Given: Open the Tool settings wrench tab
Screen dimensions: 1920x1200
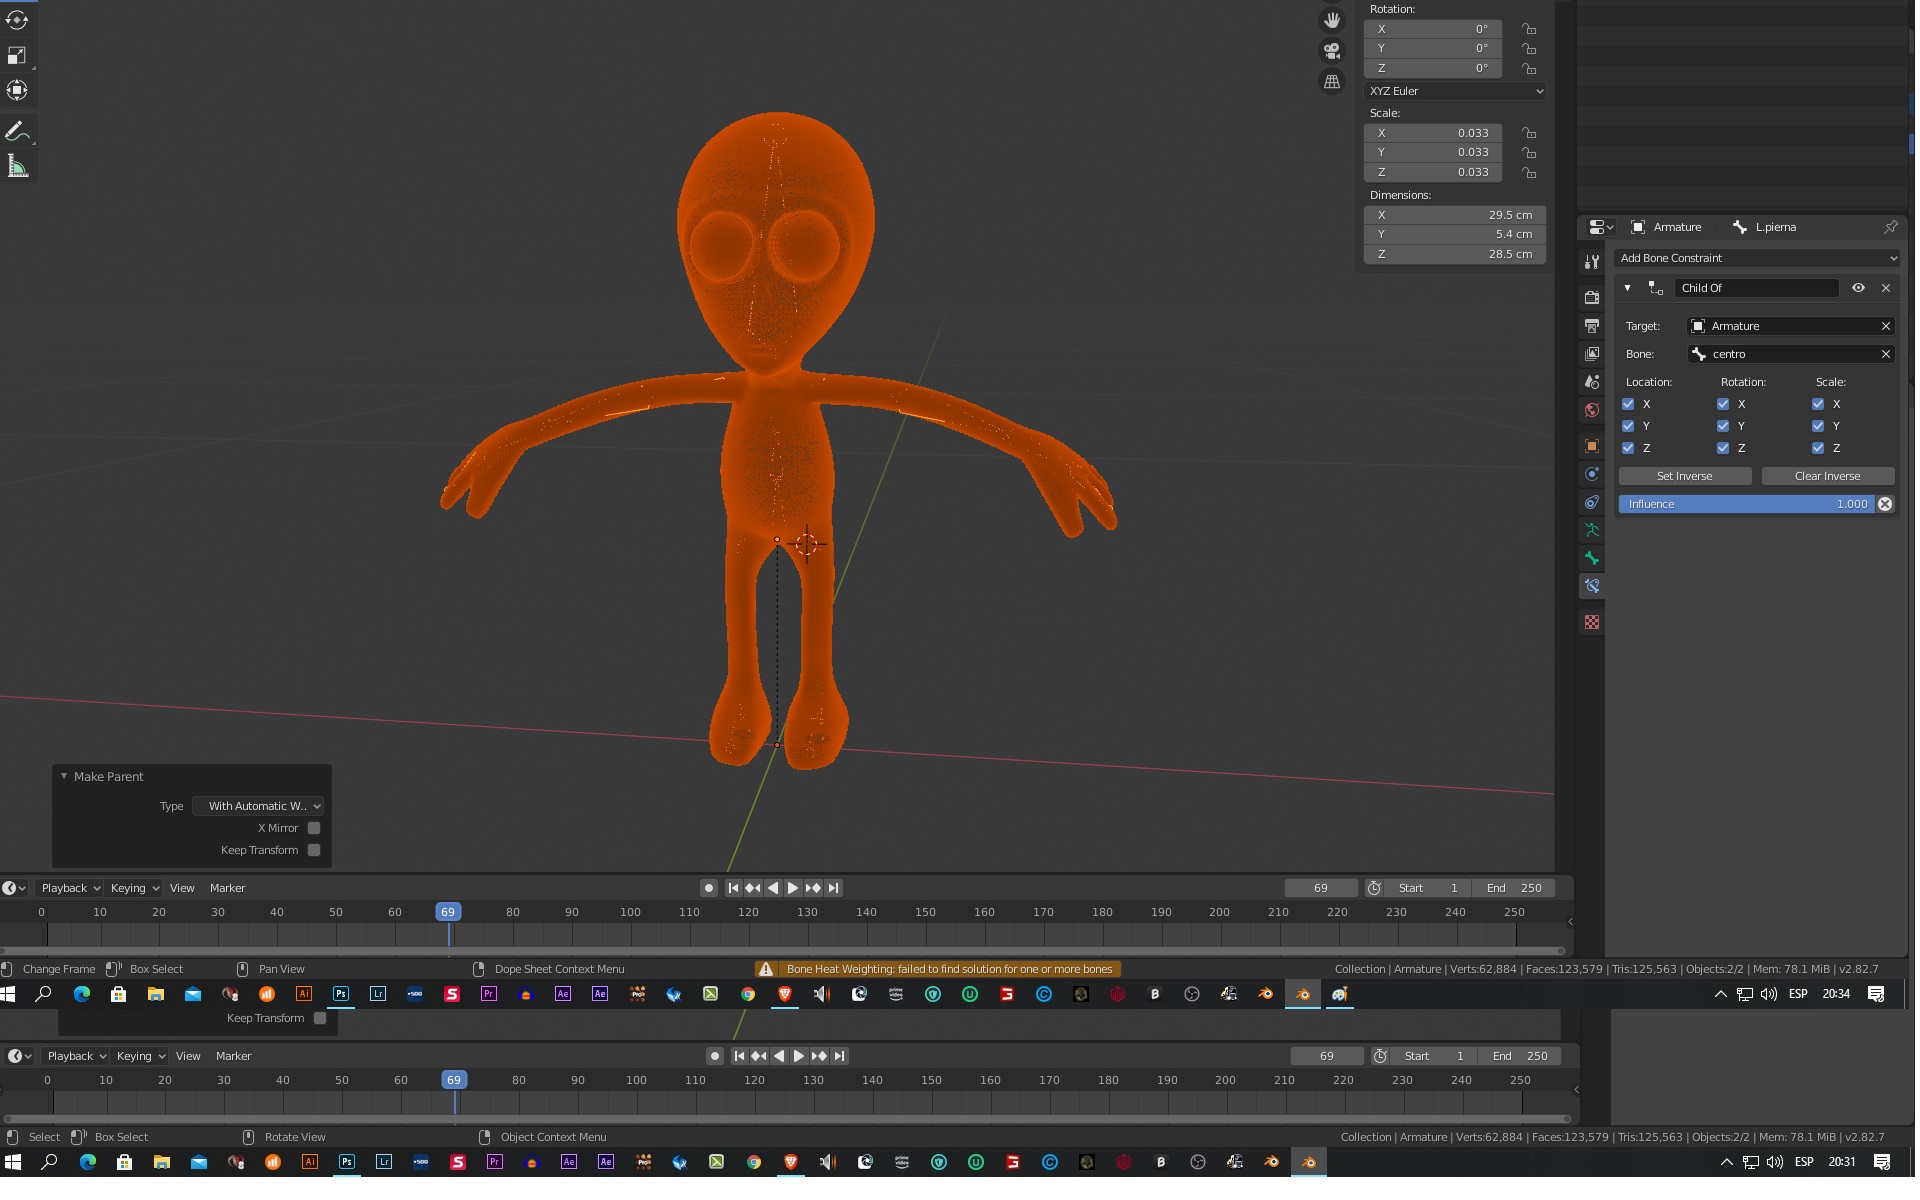Looking at the screenshot, I should (1592, 262).
